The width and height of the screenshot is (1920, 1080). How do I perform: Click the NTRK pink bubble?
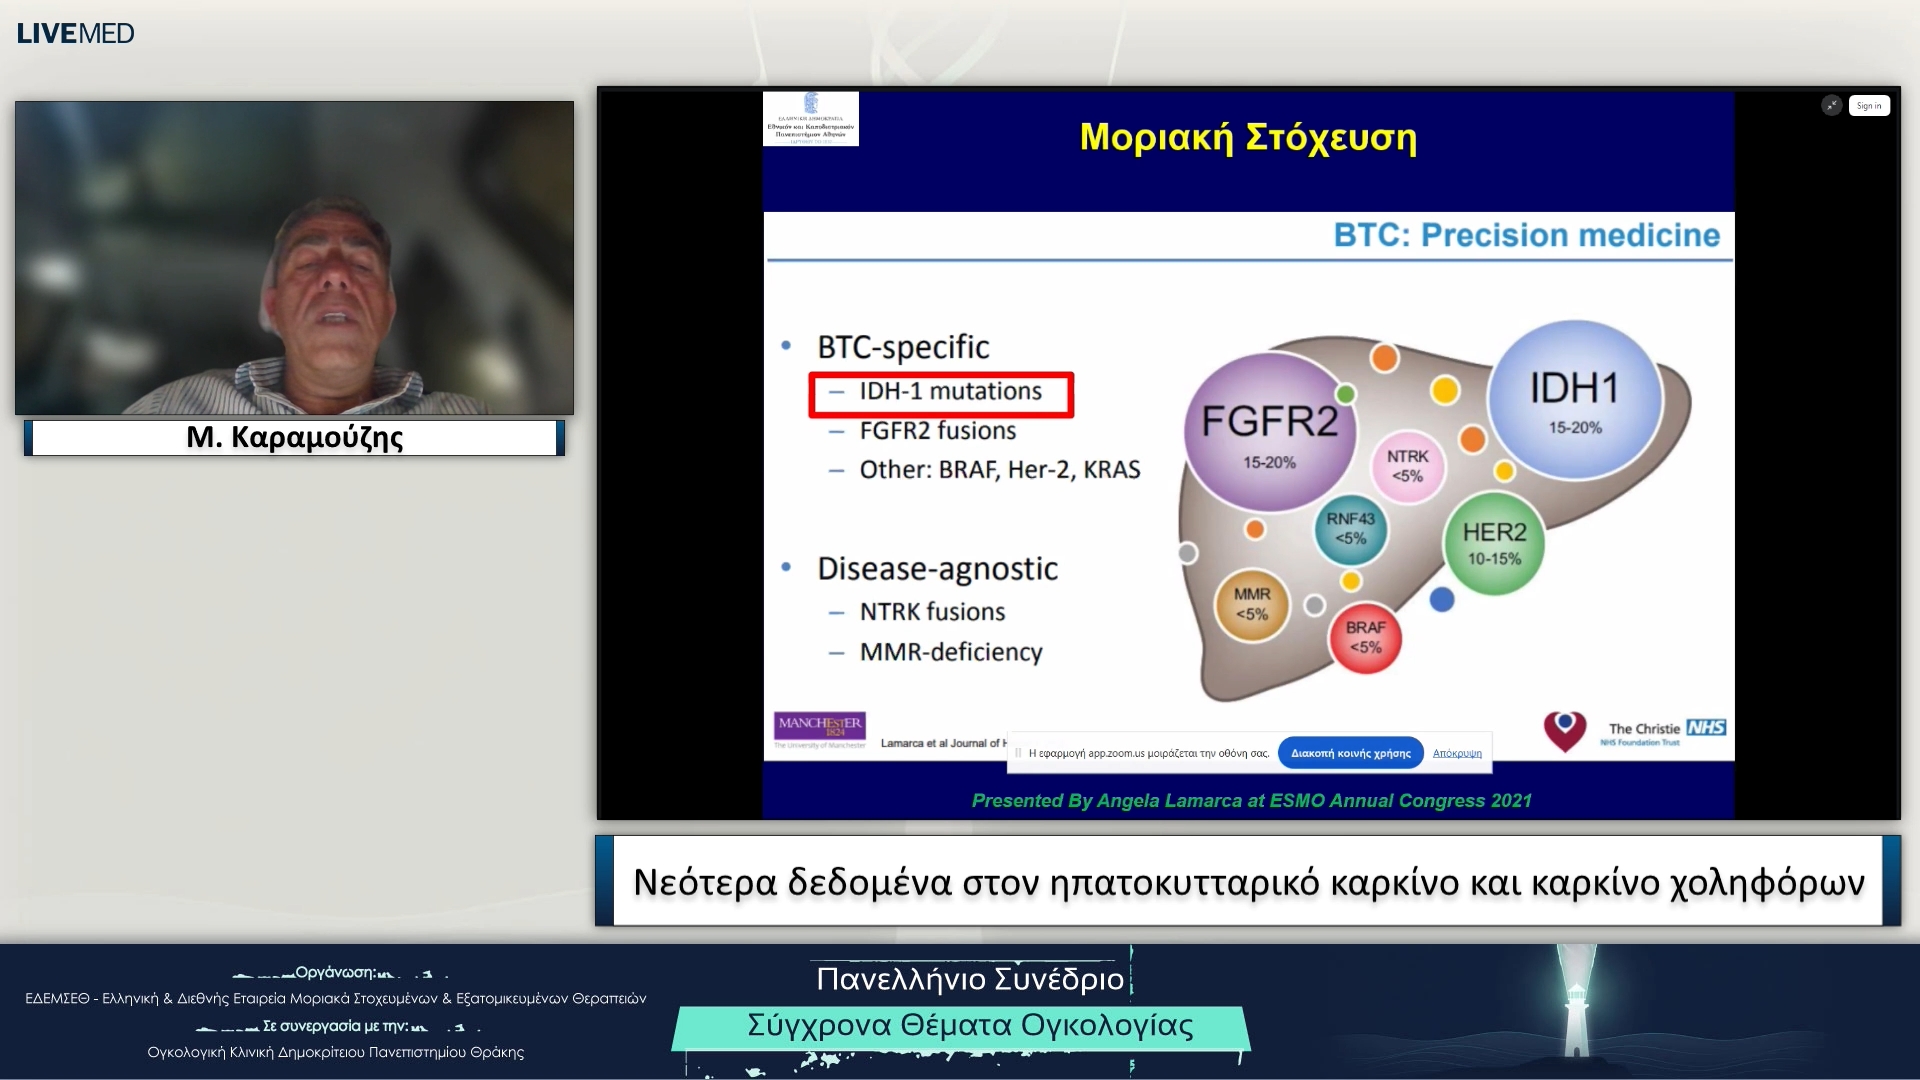click(x=1407, y=465)
